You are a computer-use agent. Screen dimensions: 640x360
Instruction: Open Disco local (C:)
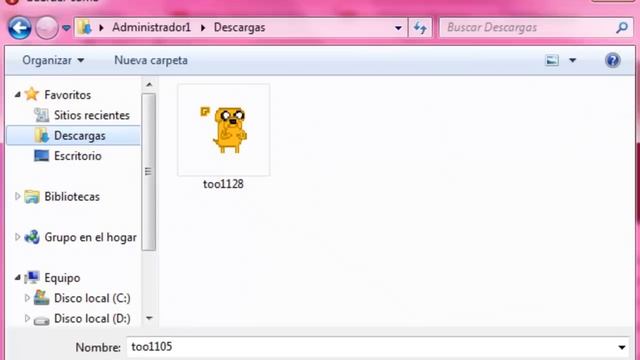92,298
